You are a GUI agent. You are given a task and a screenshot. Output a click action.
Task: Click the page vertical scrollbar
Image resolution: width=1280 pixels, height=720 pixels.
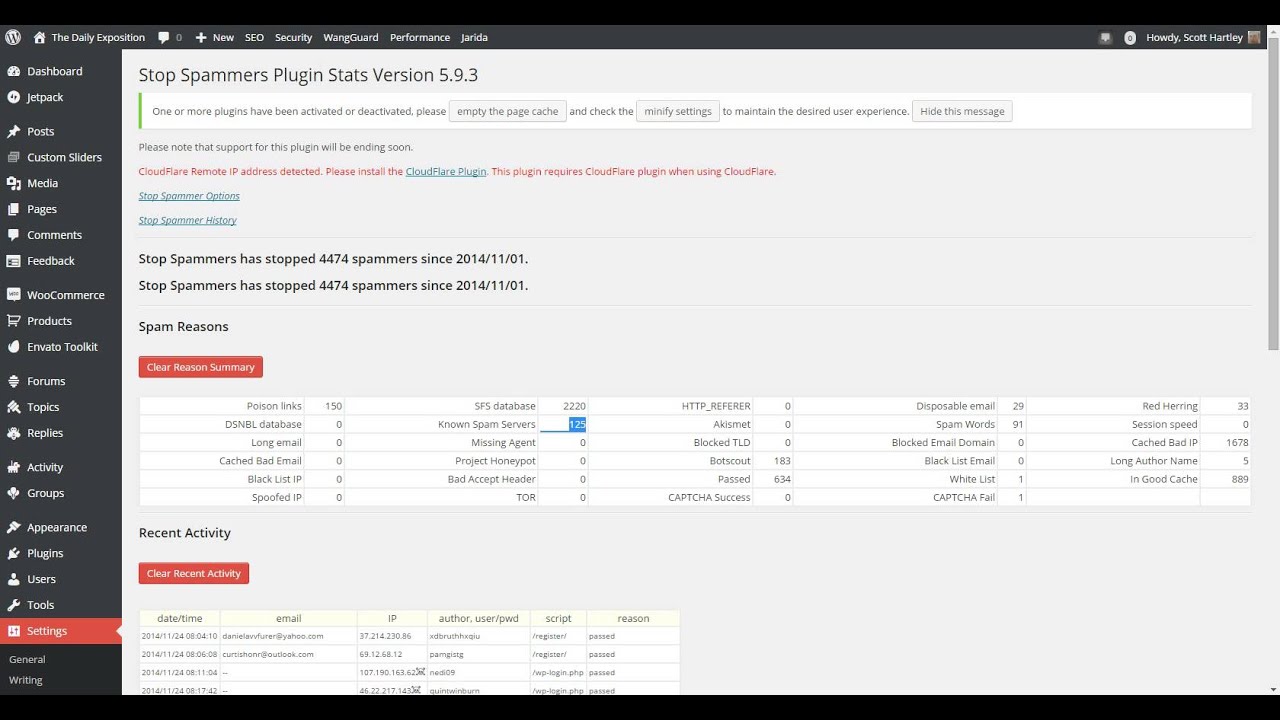(1273, 196)
